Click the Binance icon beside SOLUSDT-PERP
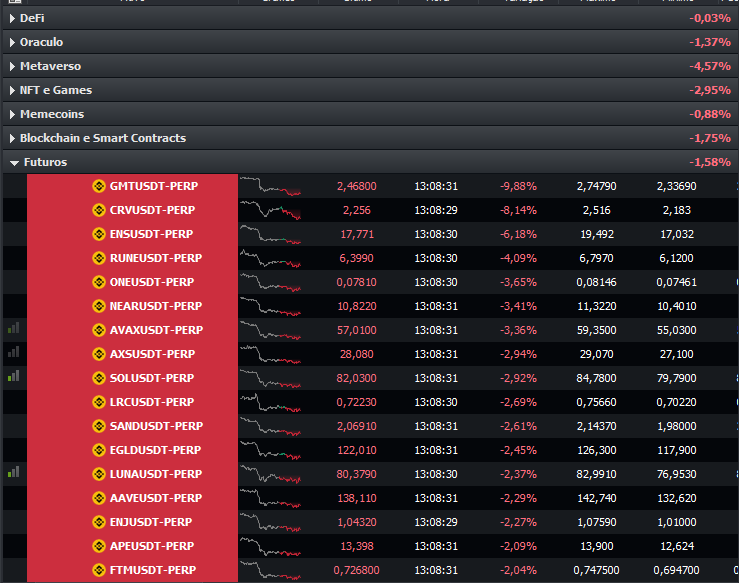The image size is (739, 583). point(99,378)
